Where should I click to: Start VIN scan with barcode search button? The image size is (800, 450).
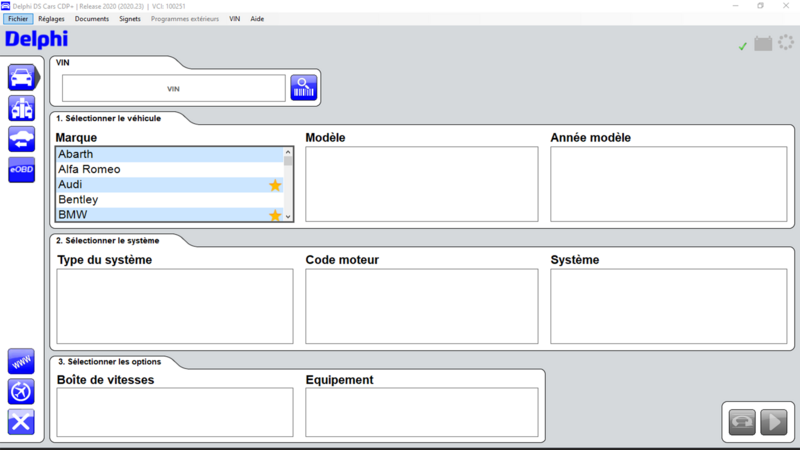pos(304,88)
